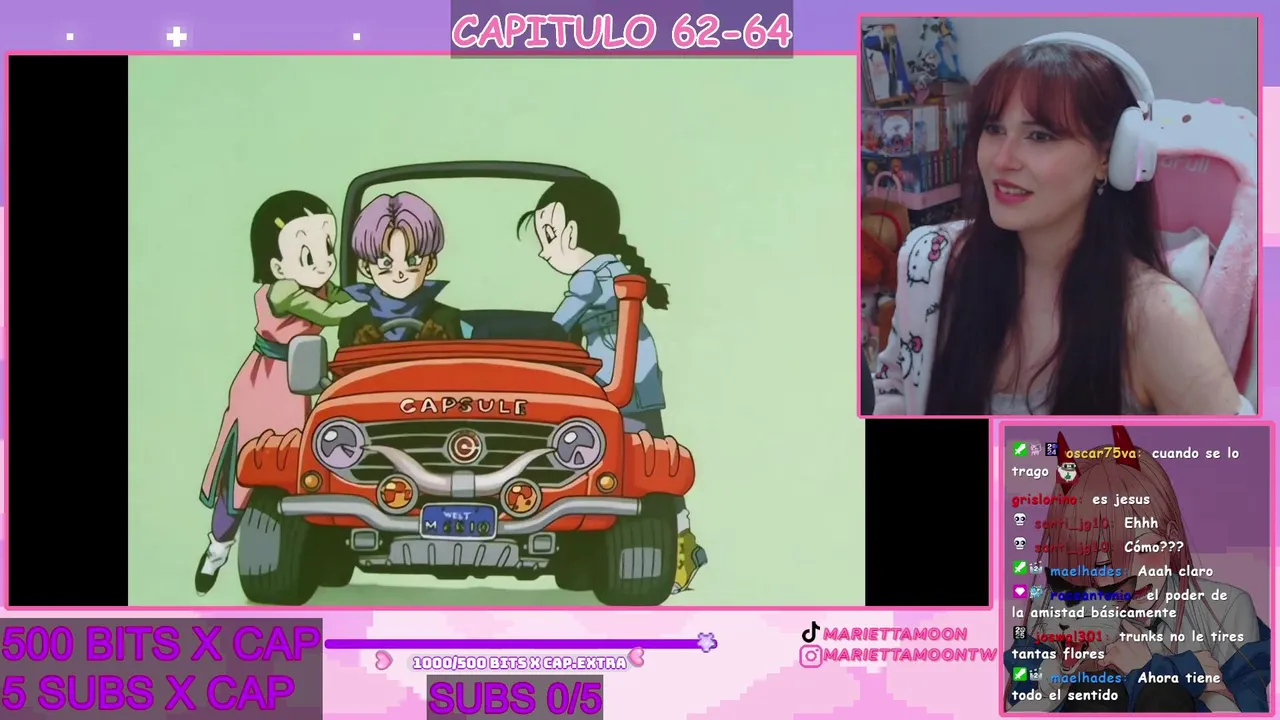This screenshot has width=1280, height=720.
Task: Click the flower marker ending the bits bar
Action: 707,642
